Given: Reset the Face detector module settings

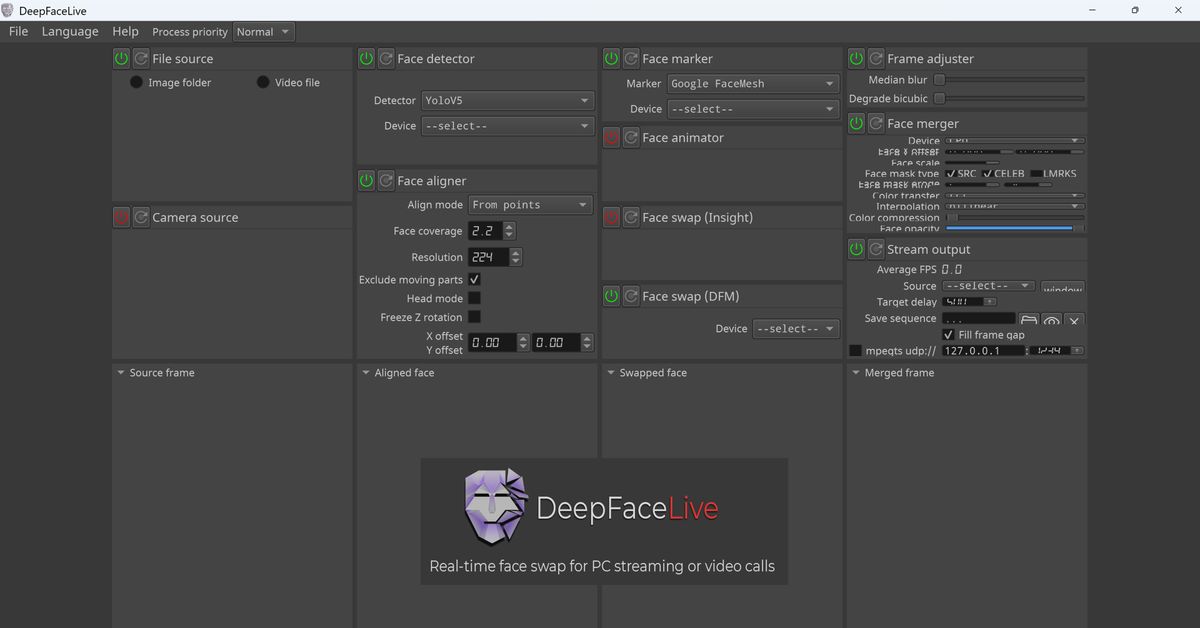Looking at the screenshot, I should [386, 59].
